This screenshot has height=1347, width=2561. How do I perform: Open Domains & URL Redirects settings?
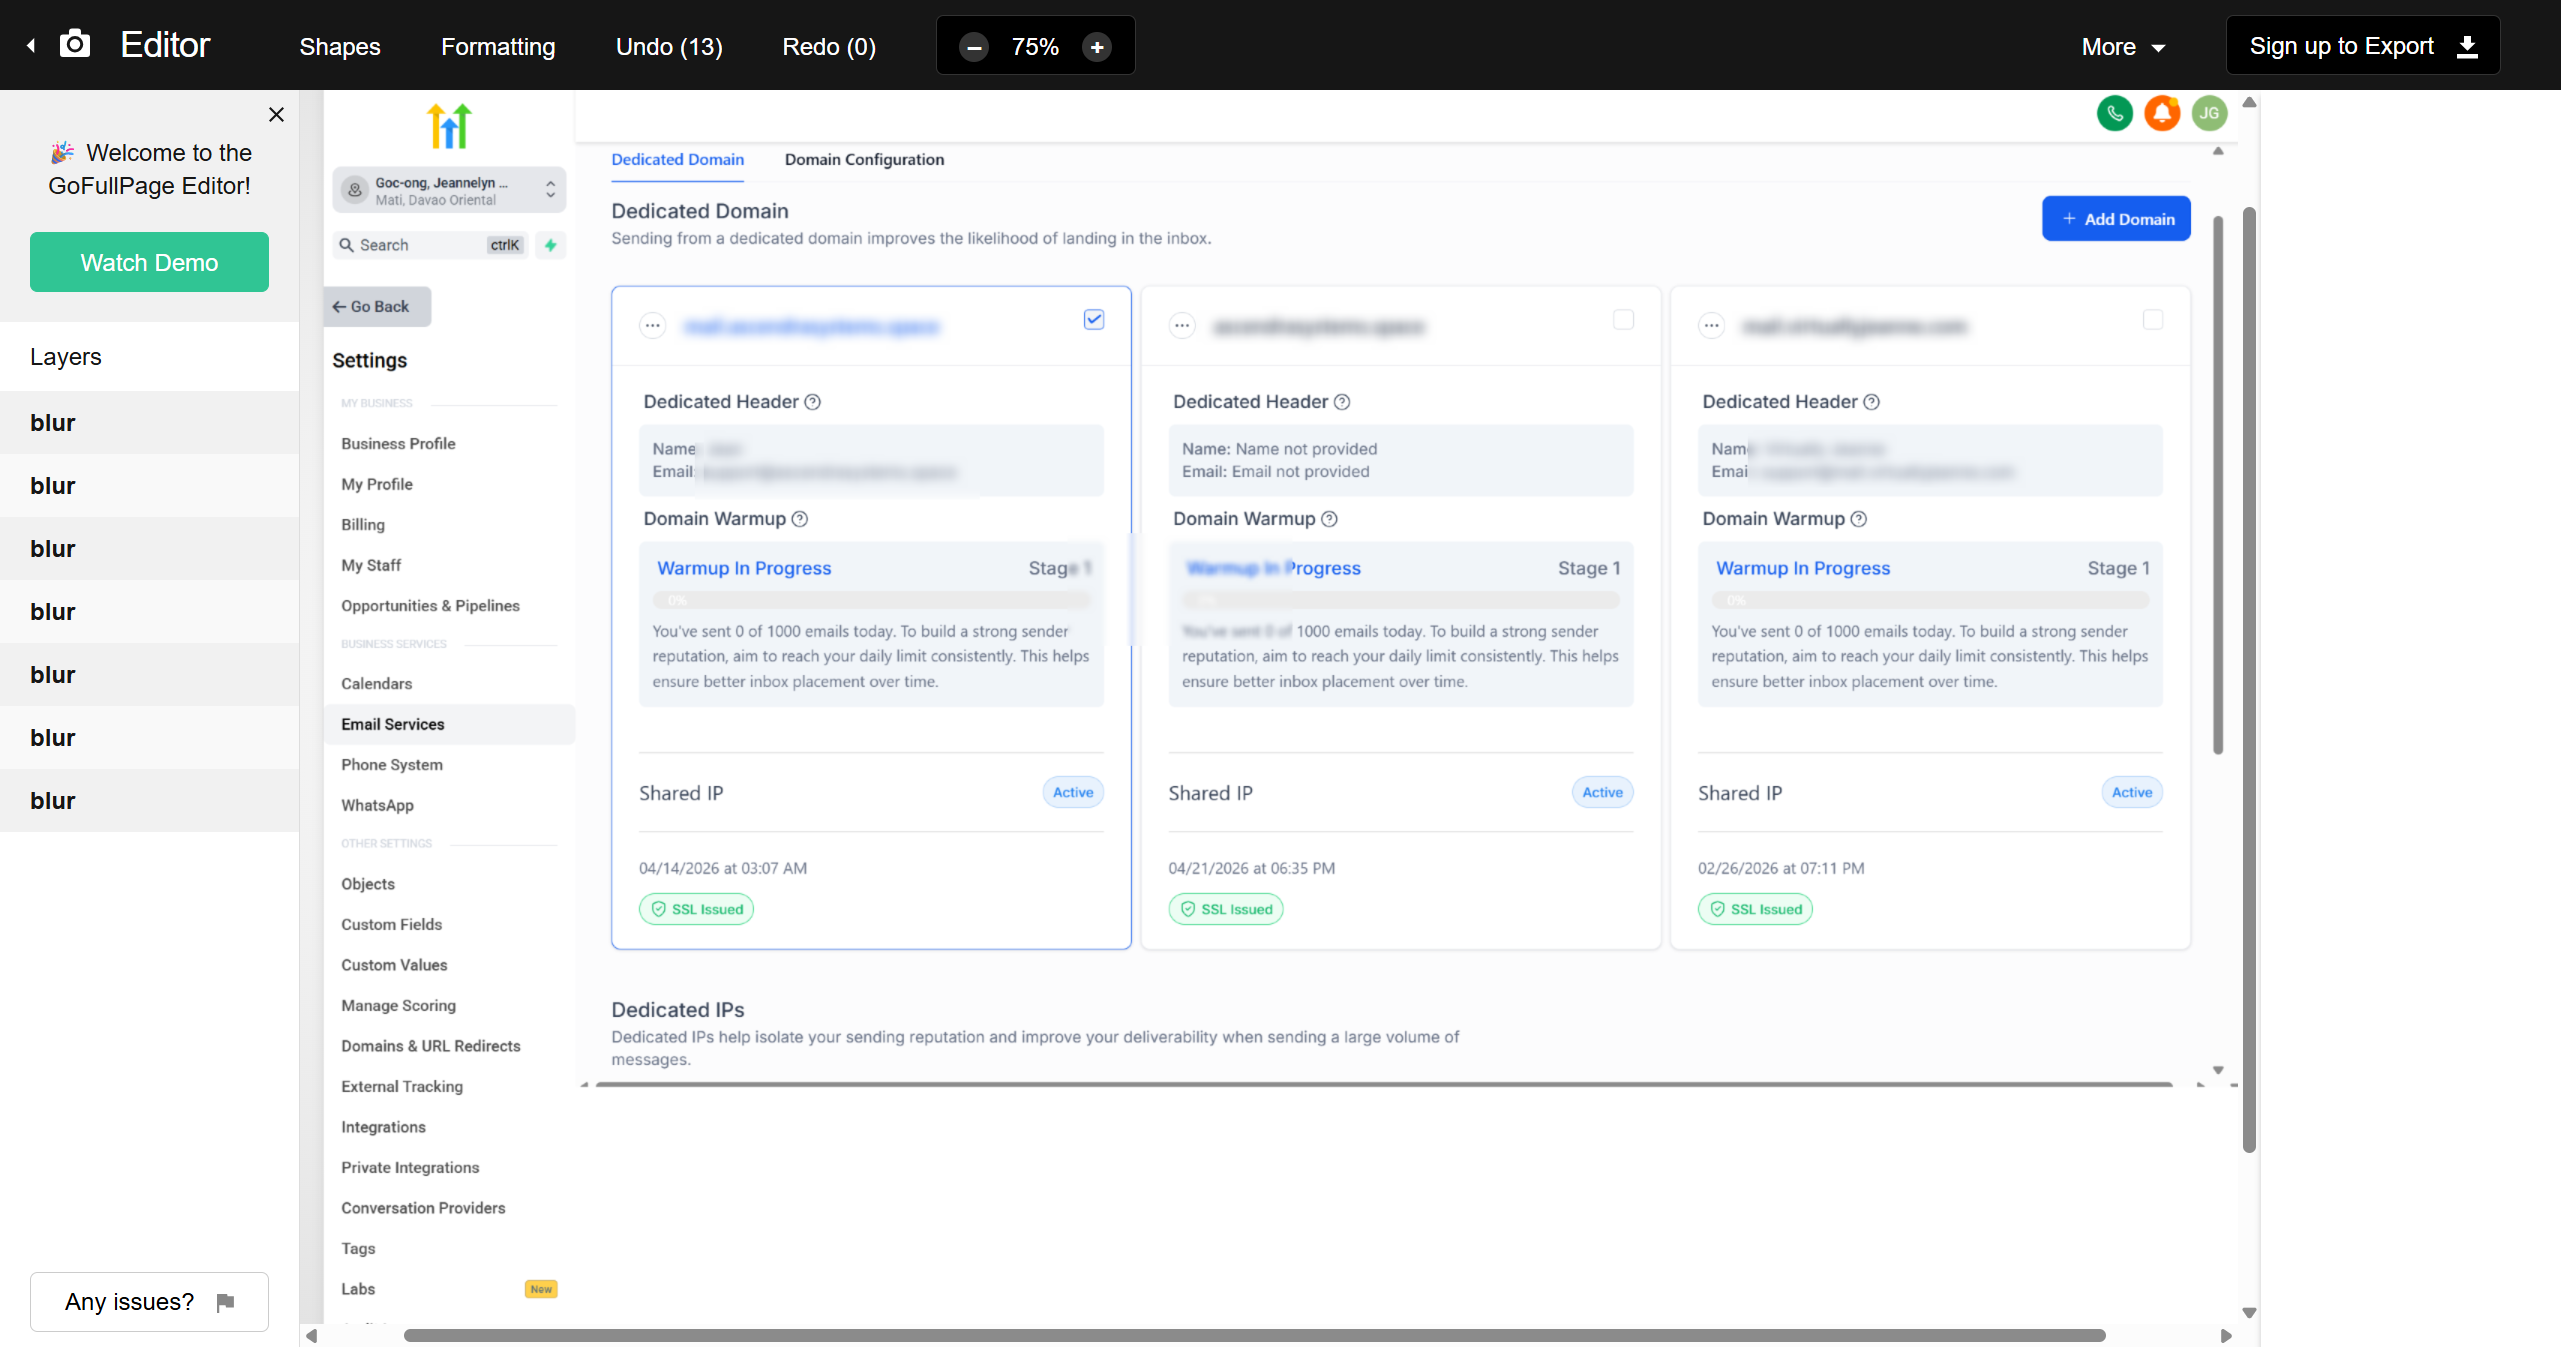(431, 1046)
